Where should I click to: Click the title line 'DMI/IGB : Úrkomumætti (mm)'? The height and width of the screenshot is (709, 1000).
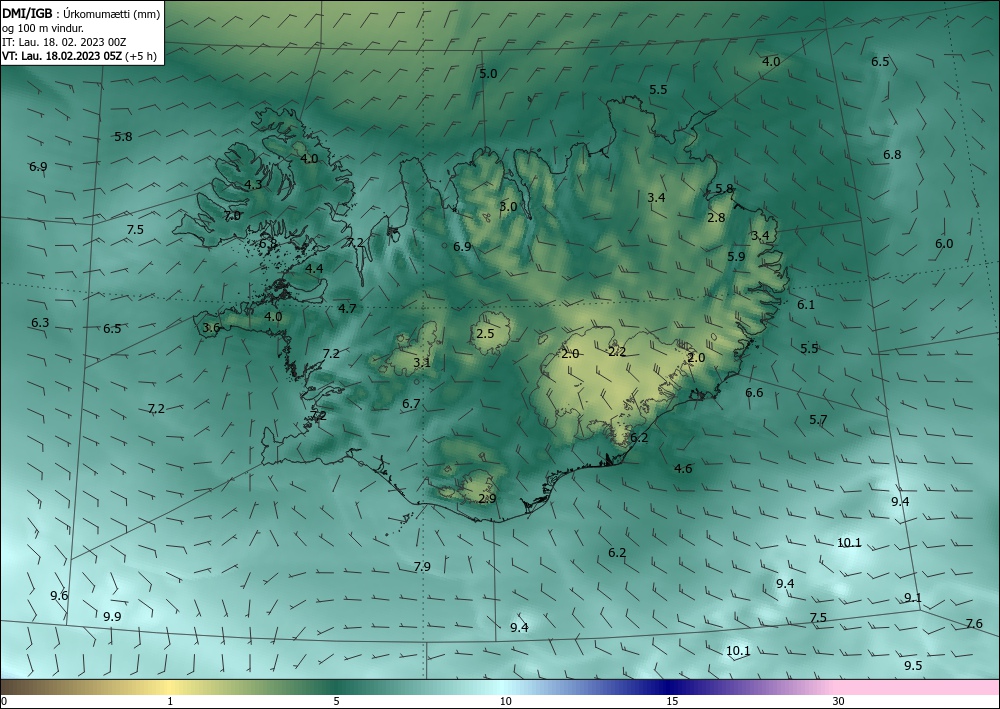coord(81,14)
